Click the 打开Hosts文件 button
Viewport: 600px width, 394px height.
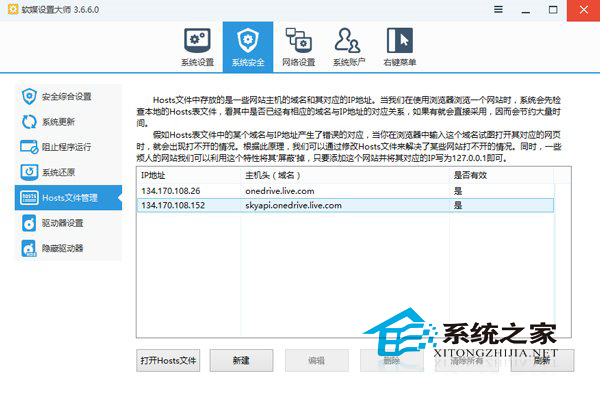[168, 360]
